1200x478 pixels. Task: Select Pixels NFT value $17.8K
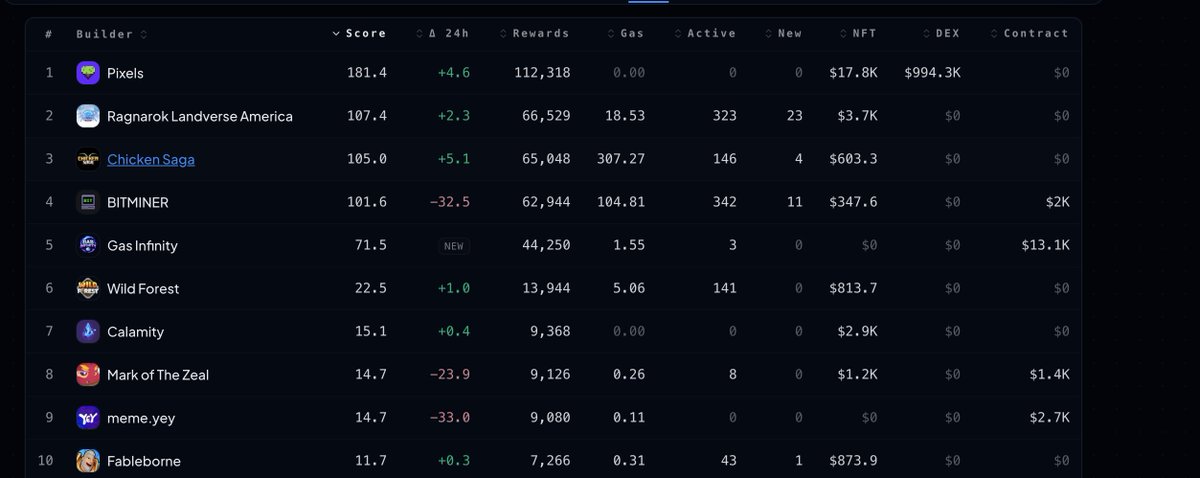click(853, 73)
